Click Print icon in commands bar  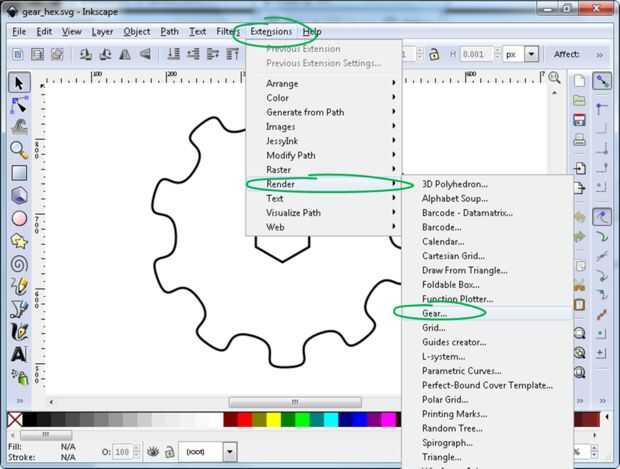point(579,140)
